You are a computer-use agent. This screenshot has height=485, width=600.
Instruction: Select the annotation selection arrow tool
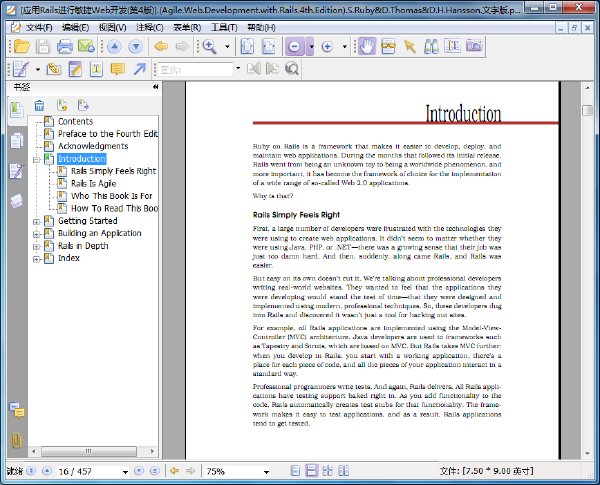coord(409,46)
